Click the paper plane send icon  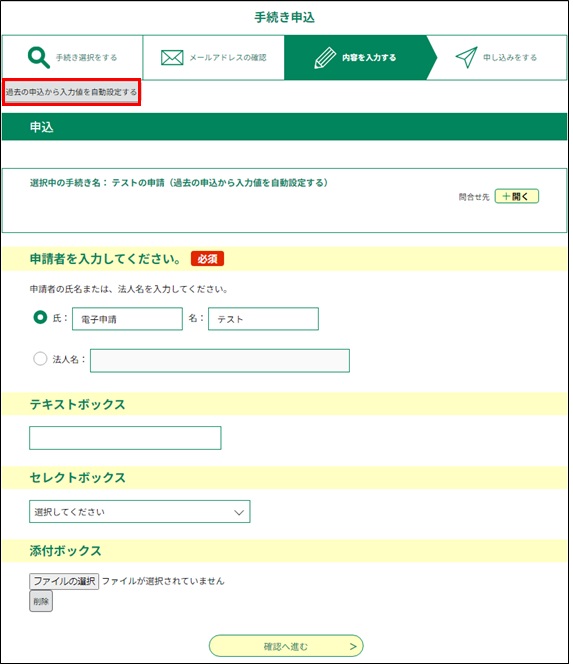(x=466, y=58)
